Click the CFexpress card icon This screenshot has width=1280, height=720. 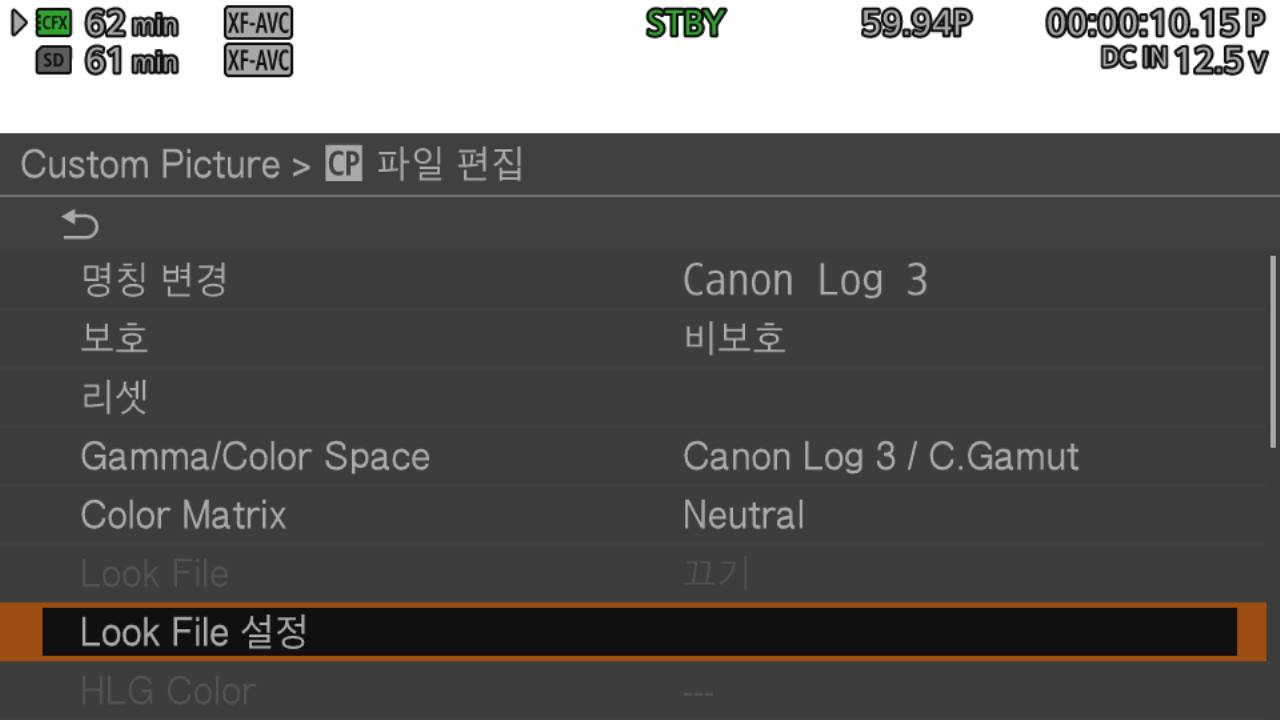pos(53,23)
